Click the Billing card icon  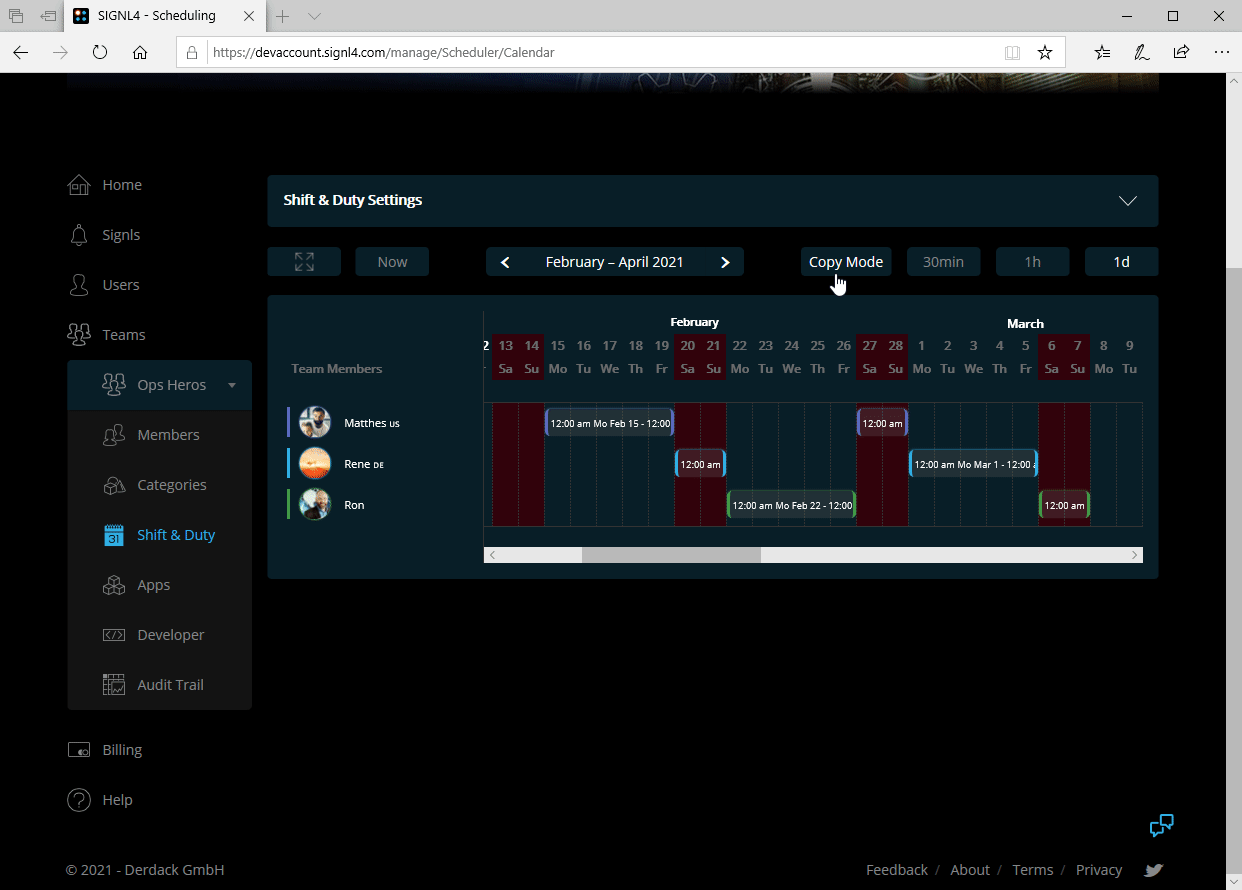point(78,750)
